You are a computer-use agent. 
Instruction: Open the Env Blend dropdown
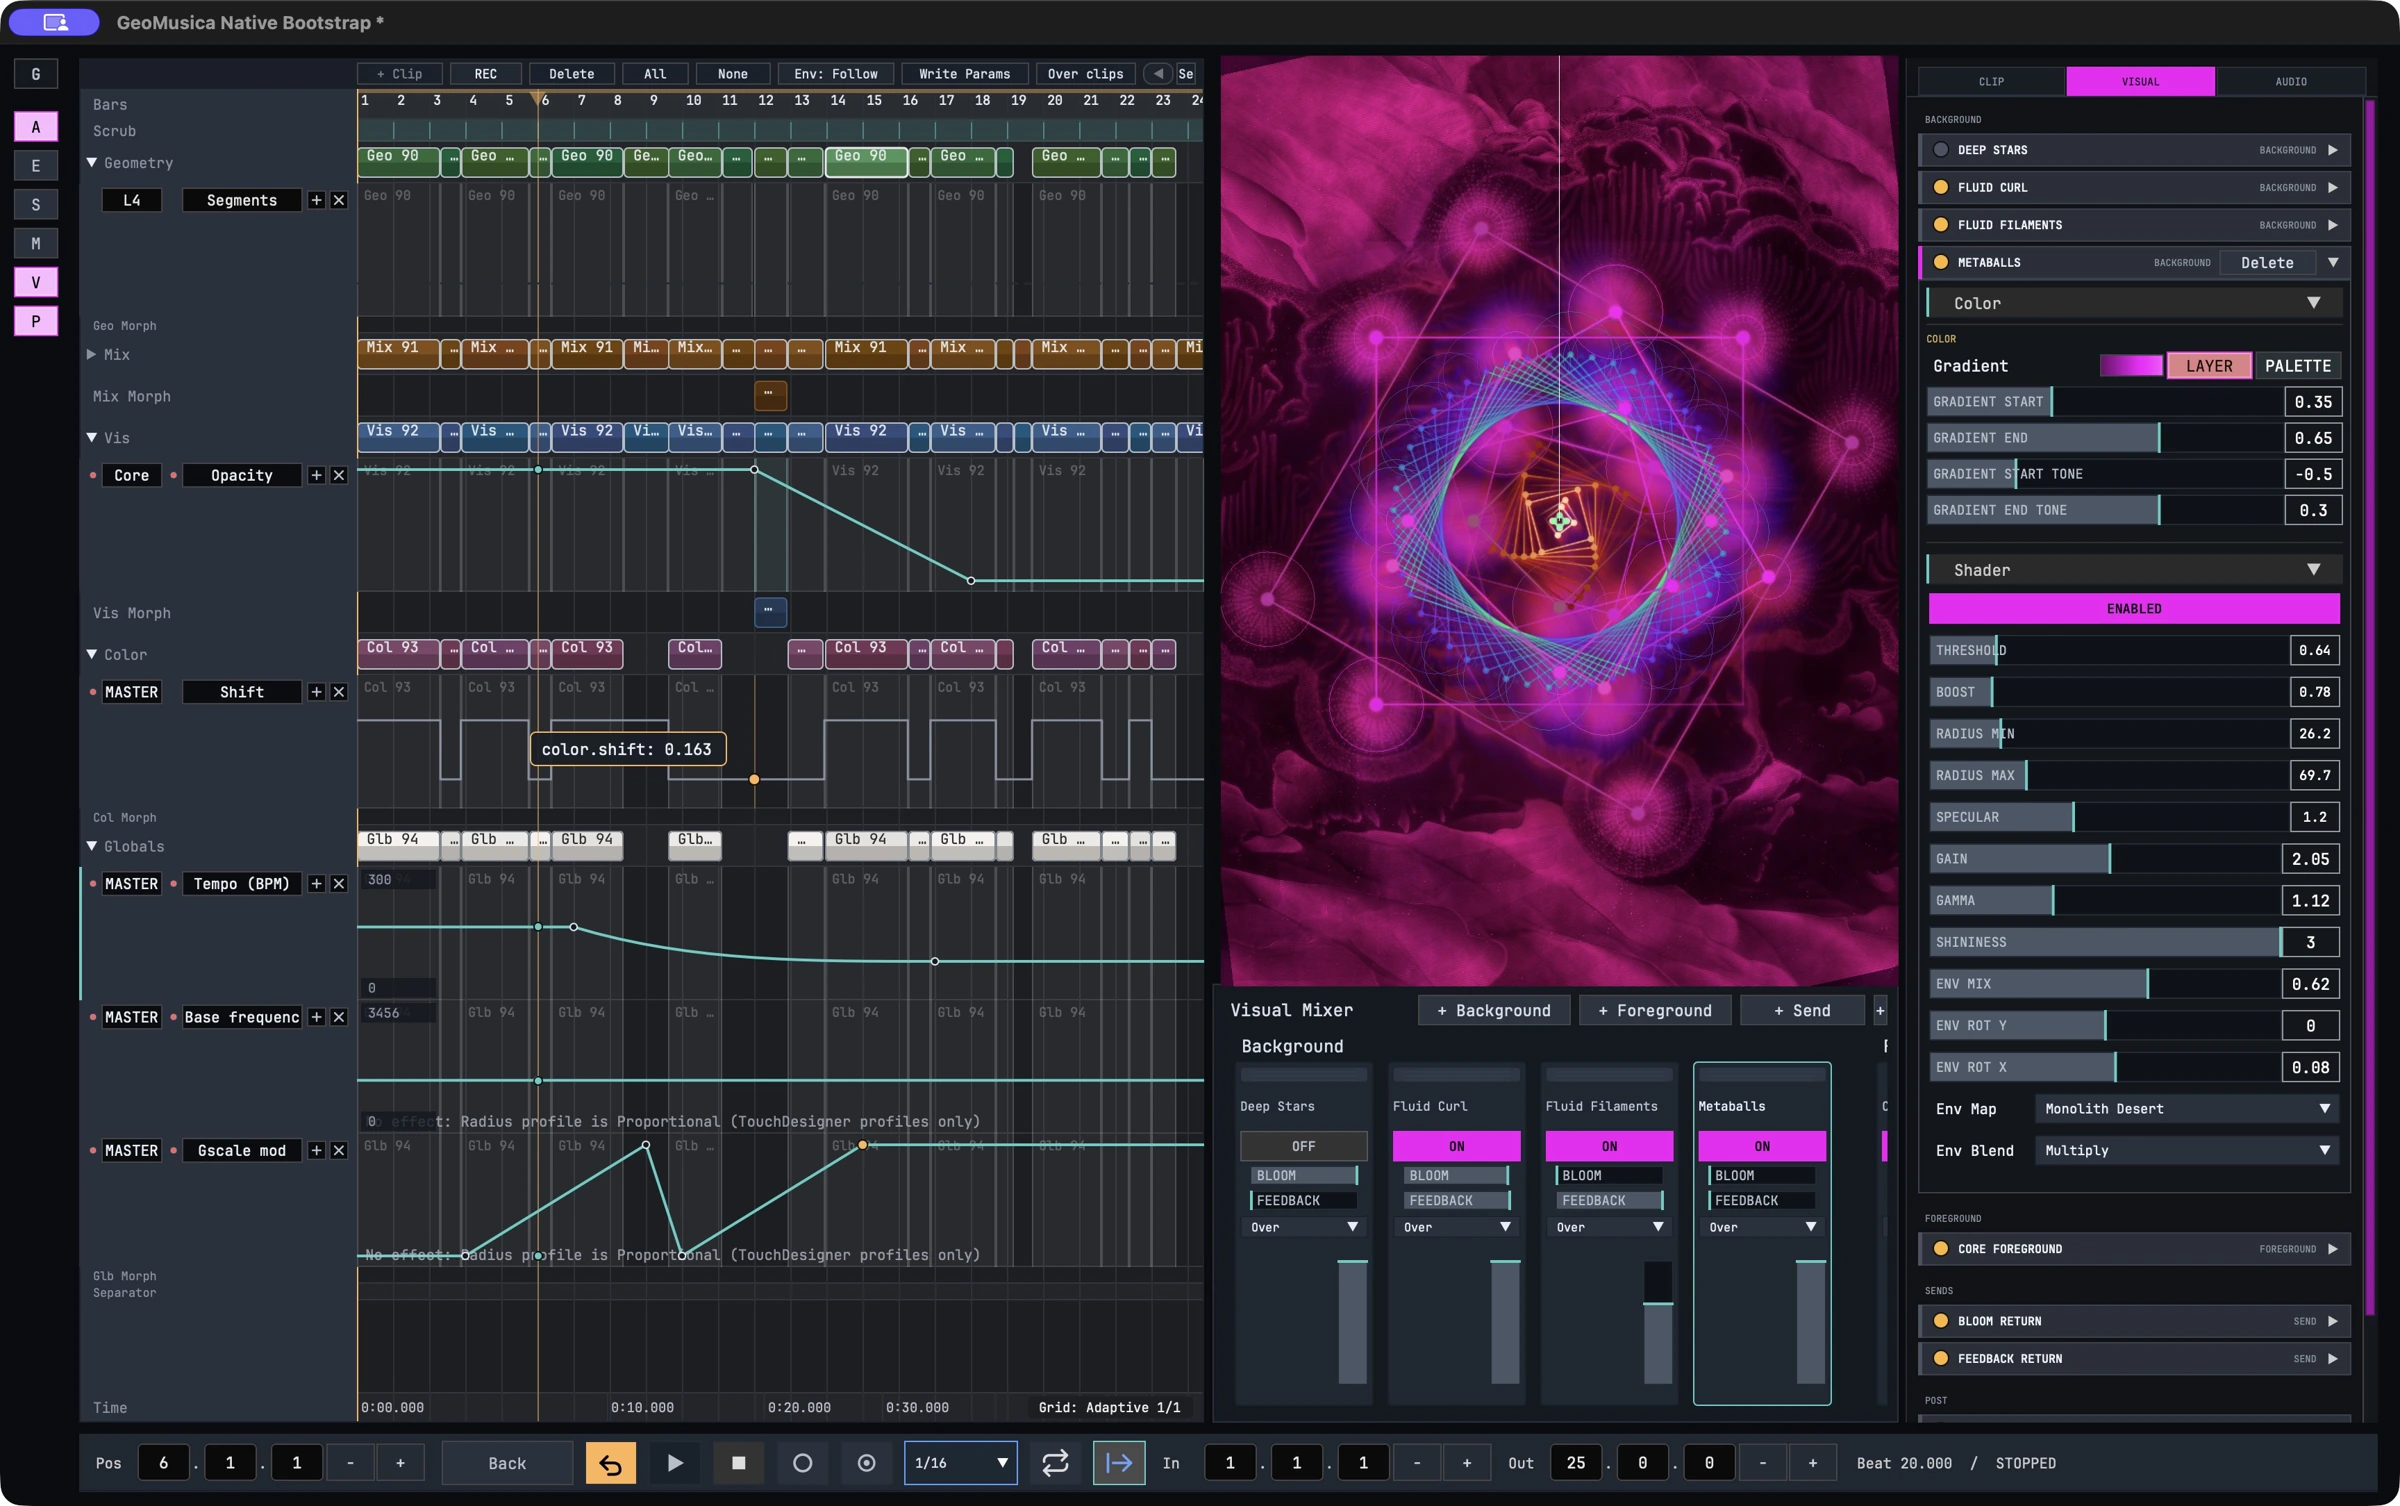[2186, 1150]
